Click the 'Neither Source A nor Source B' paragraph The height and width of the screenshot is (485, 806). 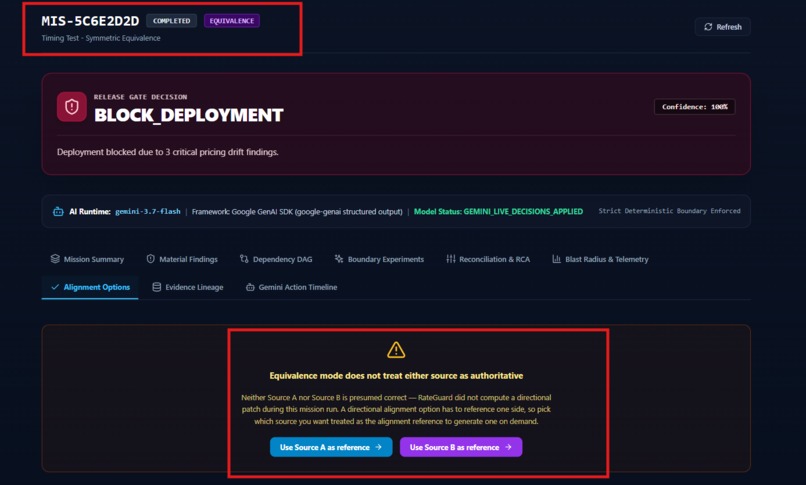396,409
